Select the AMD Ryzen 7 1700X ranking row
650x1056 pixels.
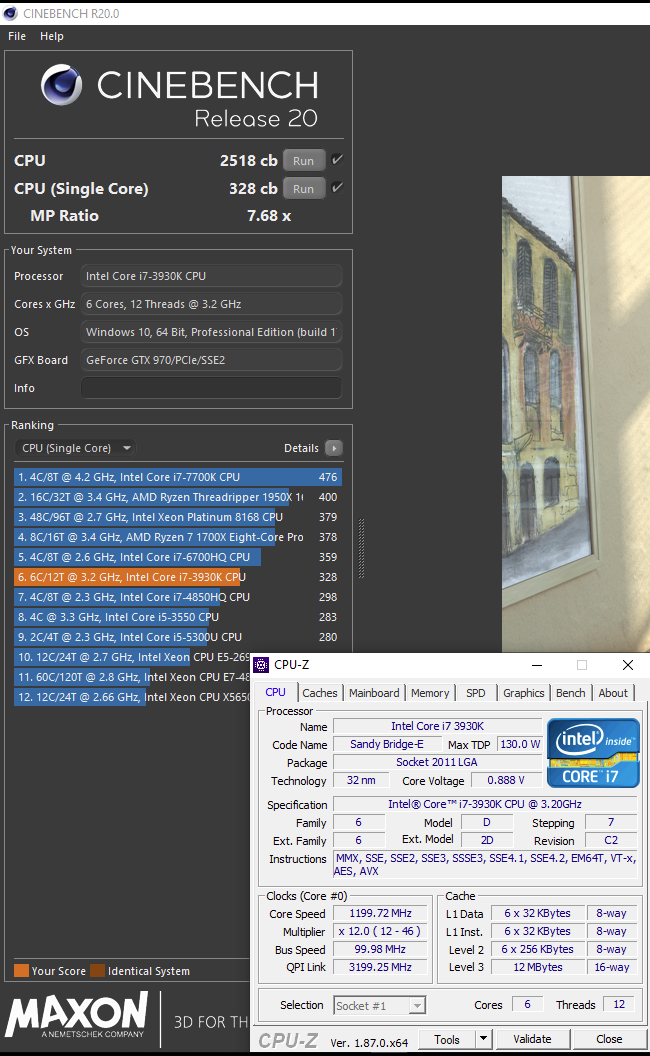[178, 537]
